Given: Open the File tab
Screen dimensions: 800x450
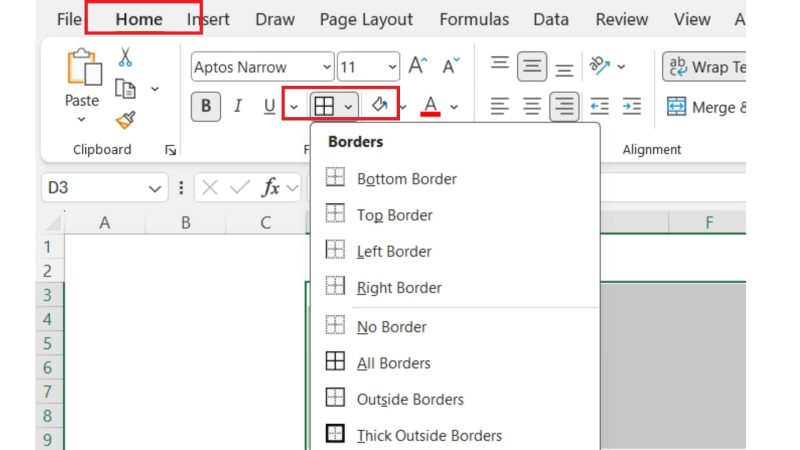Looking at the screenshot, I should tap(69, 19).
